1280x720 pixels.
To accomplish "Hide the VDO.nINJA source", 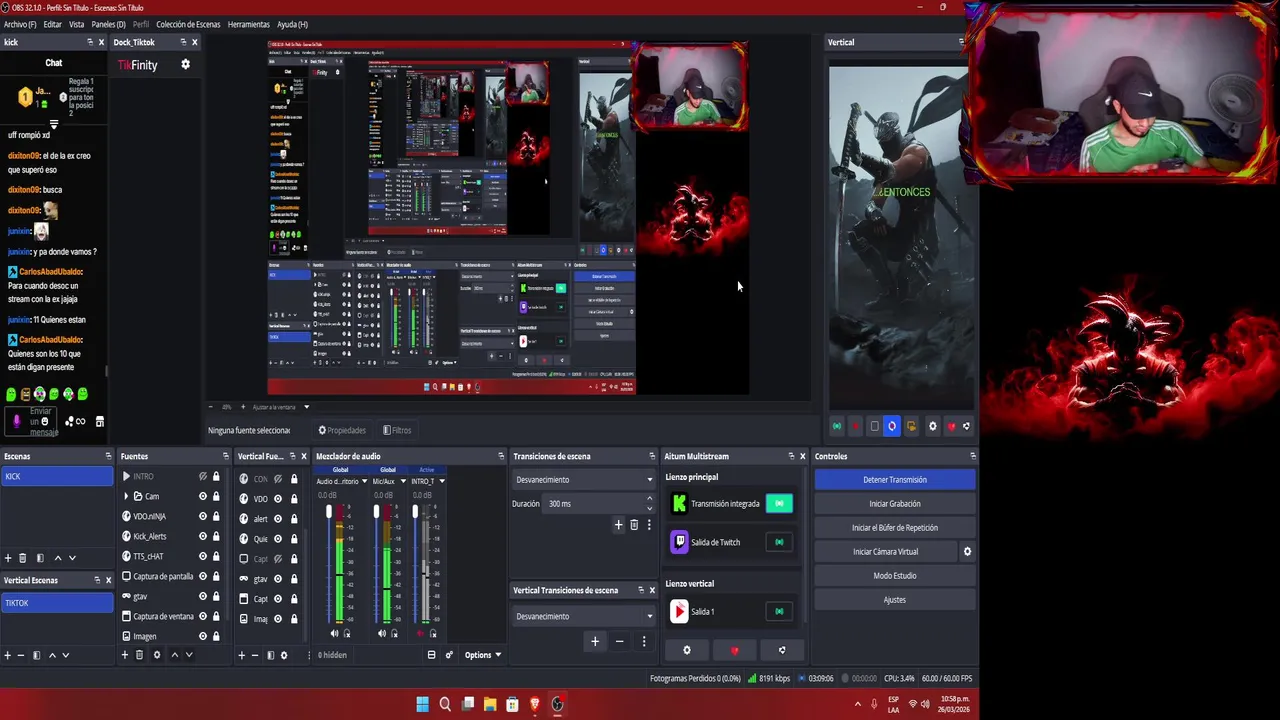I will pyautogui.click(x=203, y=516).
